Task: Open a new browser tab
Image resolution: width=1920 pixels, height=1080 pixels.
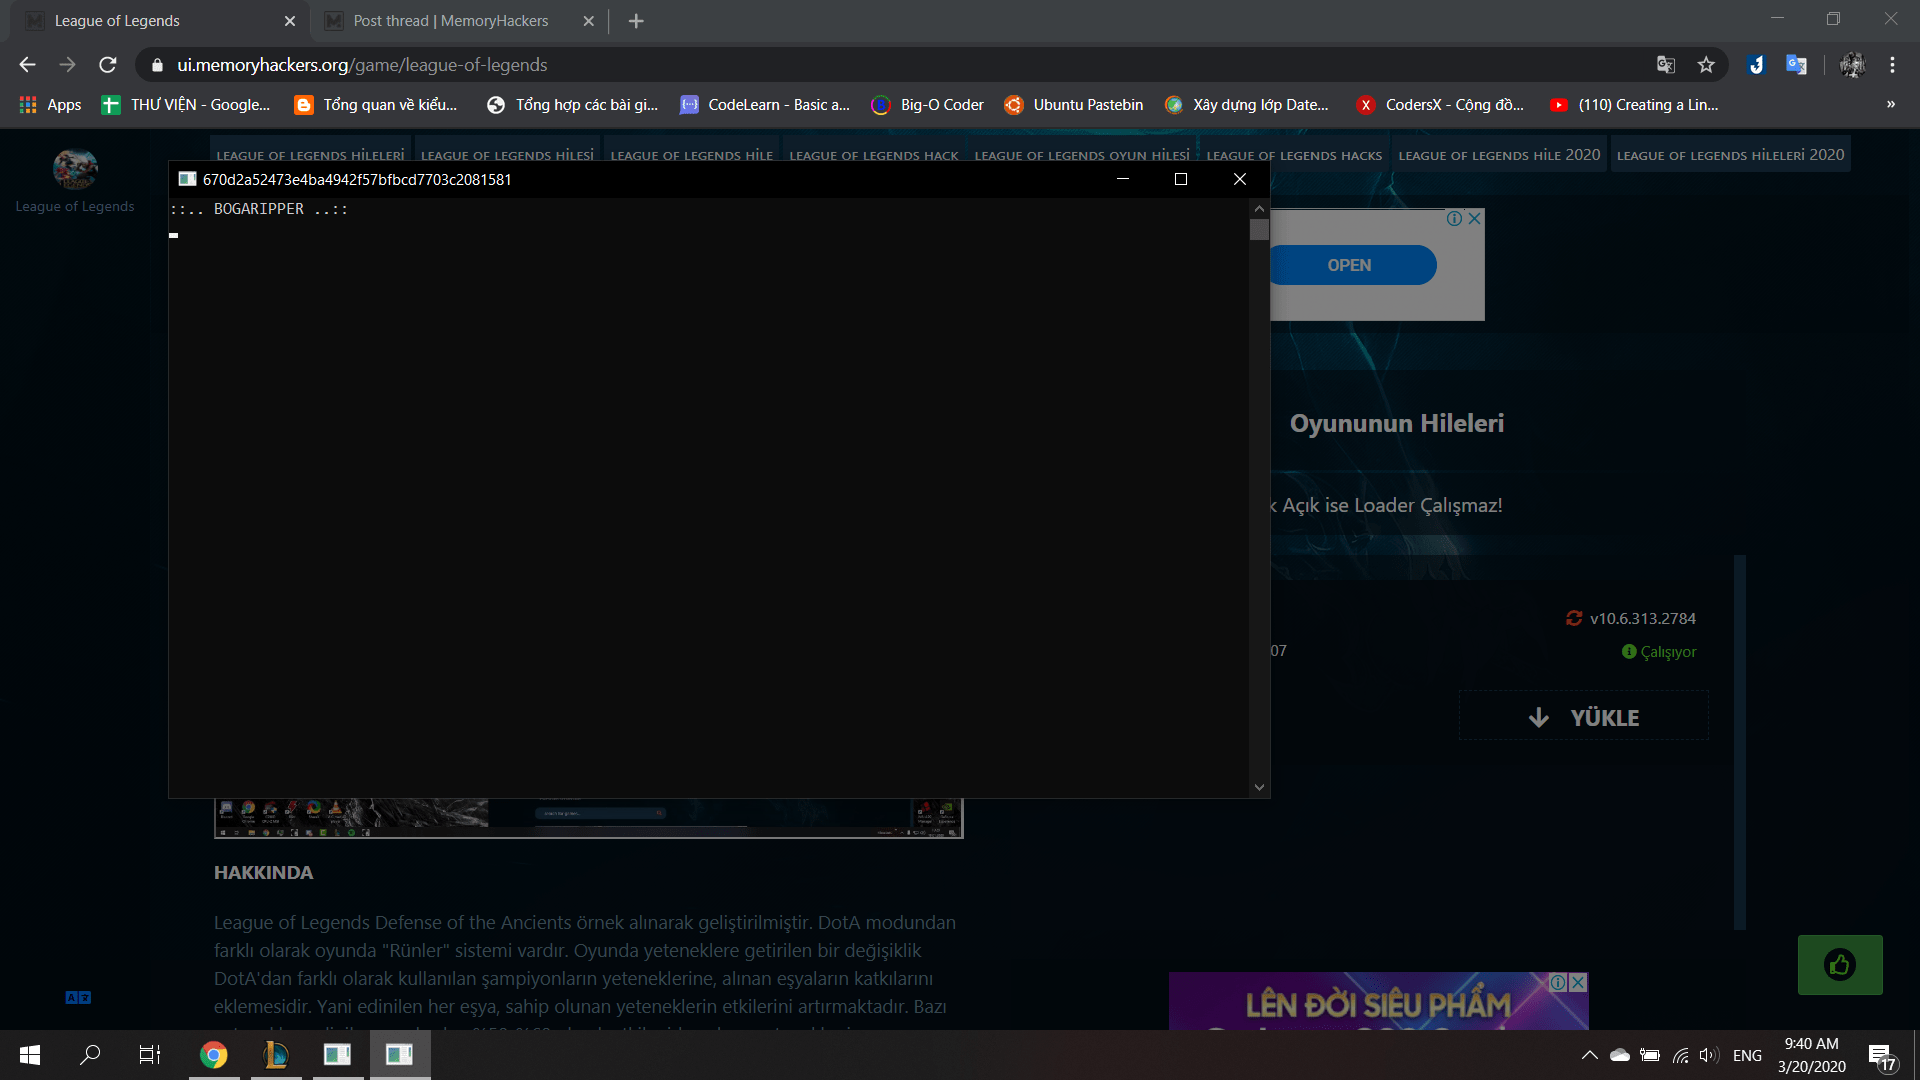Action: (x=636, y=21)
